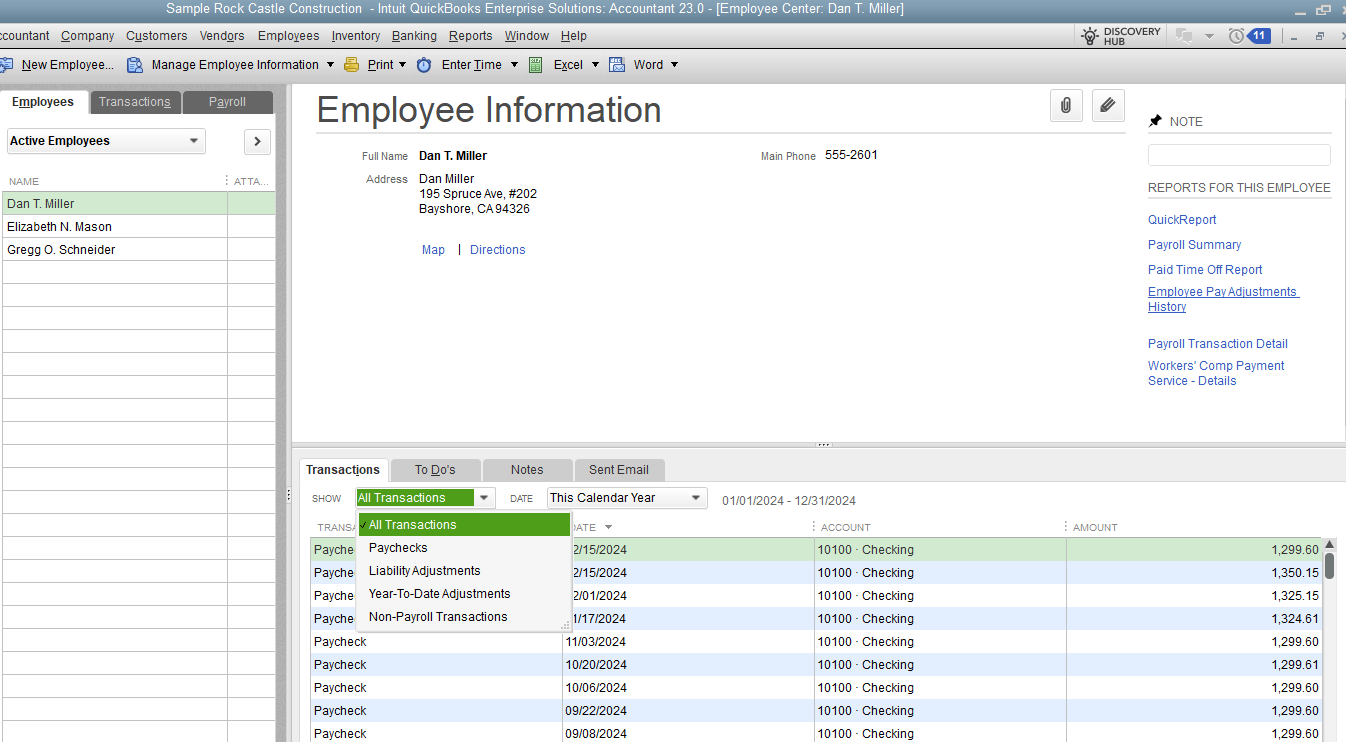Screen dimensions: 1346x742
Task: Open the Payroll Summary report link
Action: 1194,245
